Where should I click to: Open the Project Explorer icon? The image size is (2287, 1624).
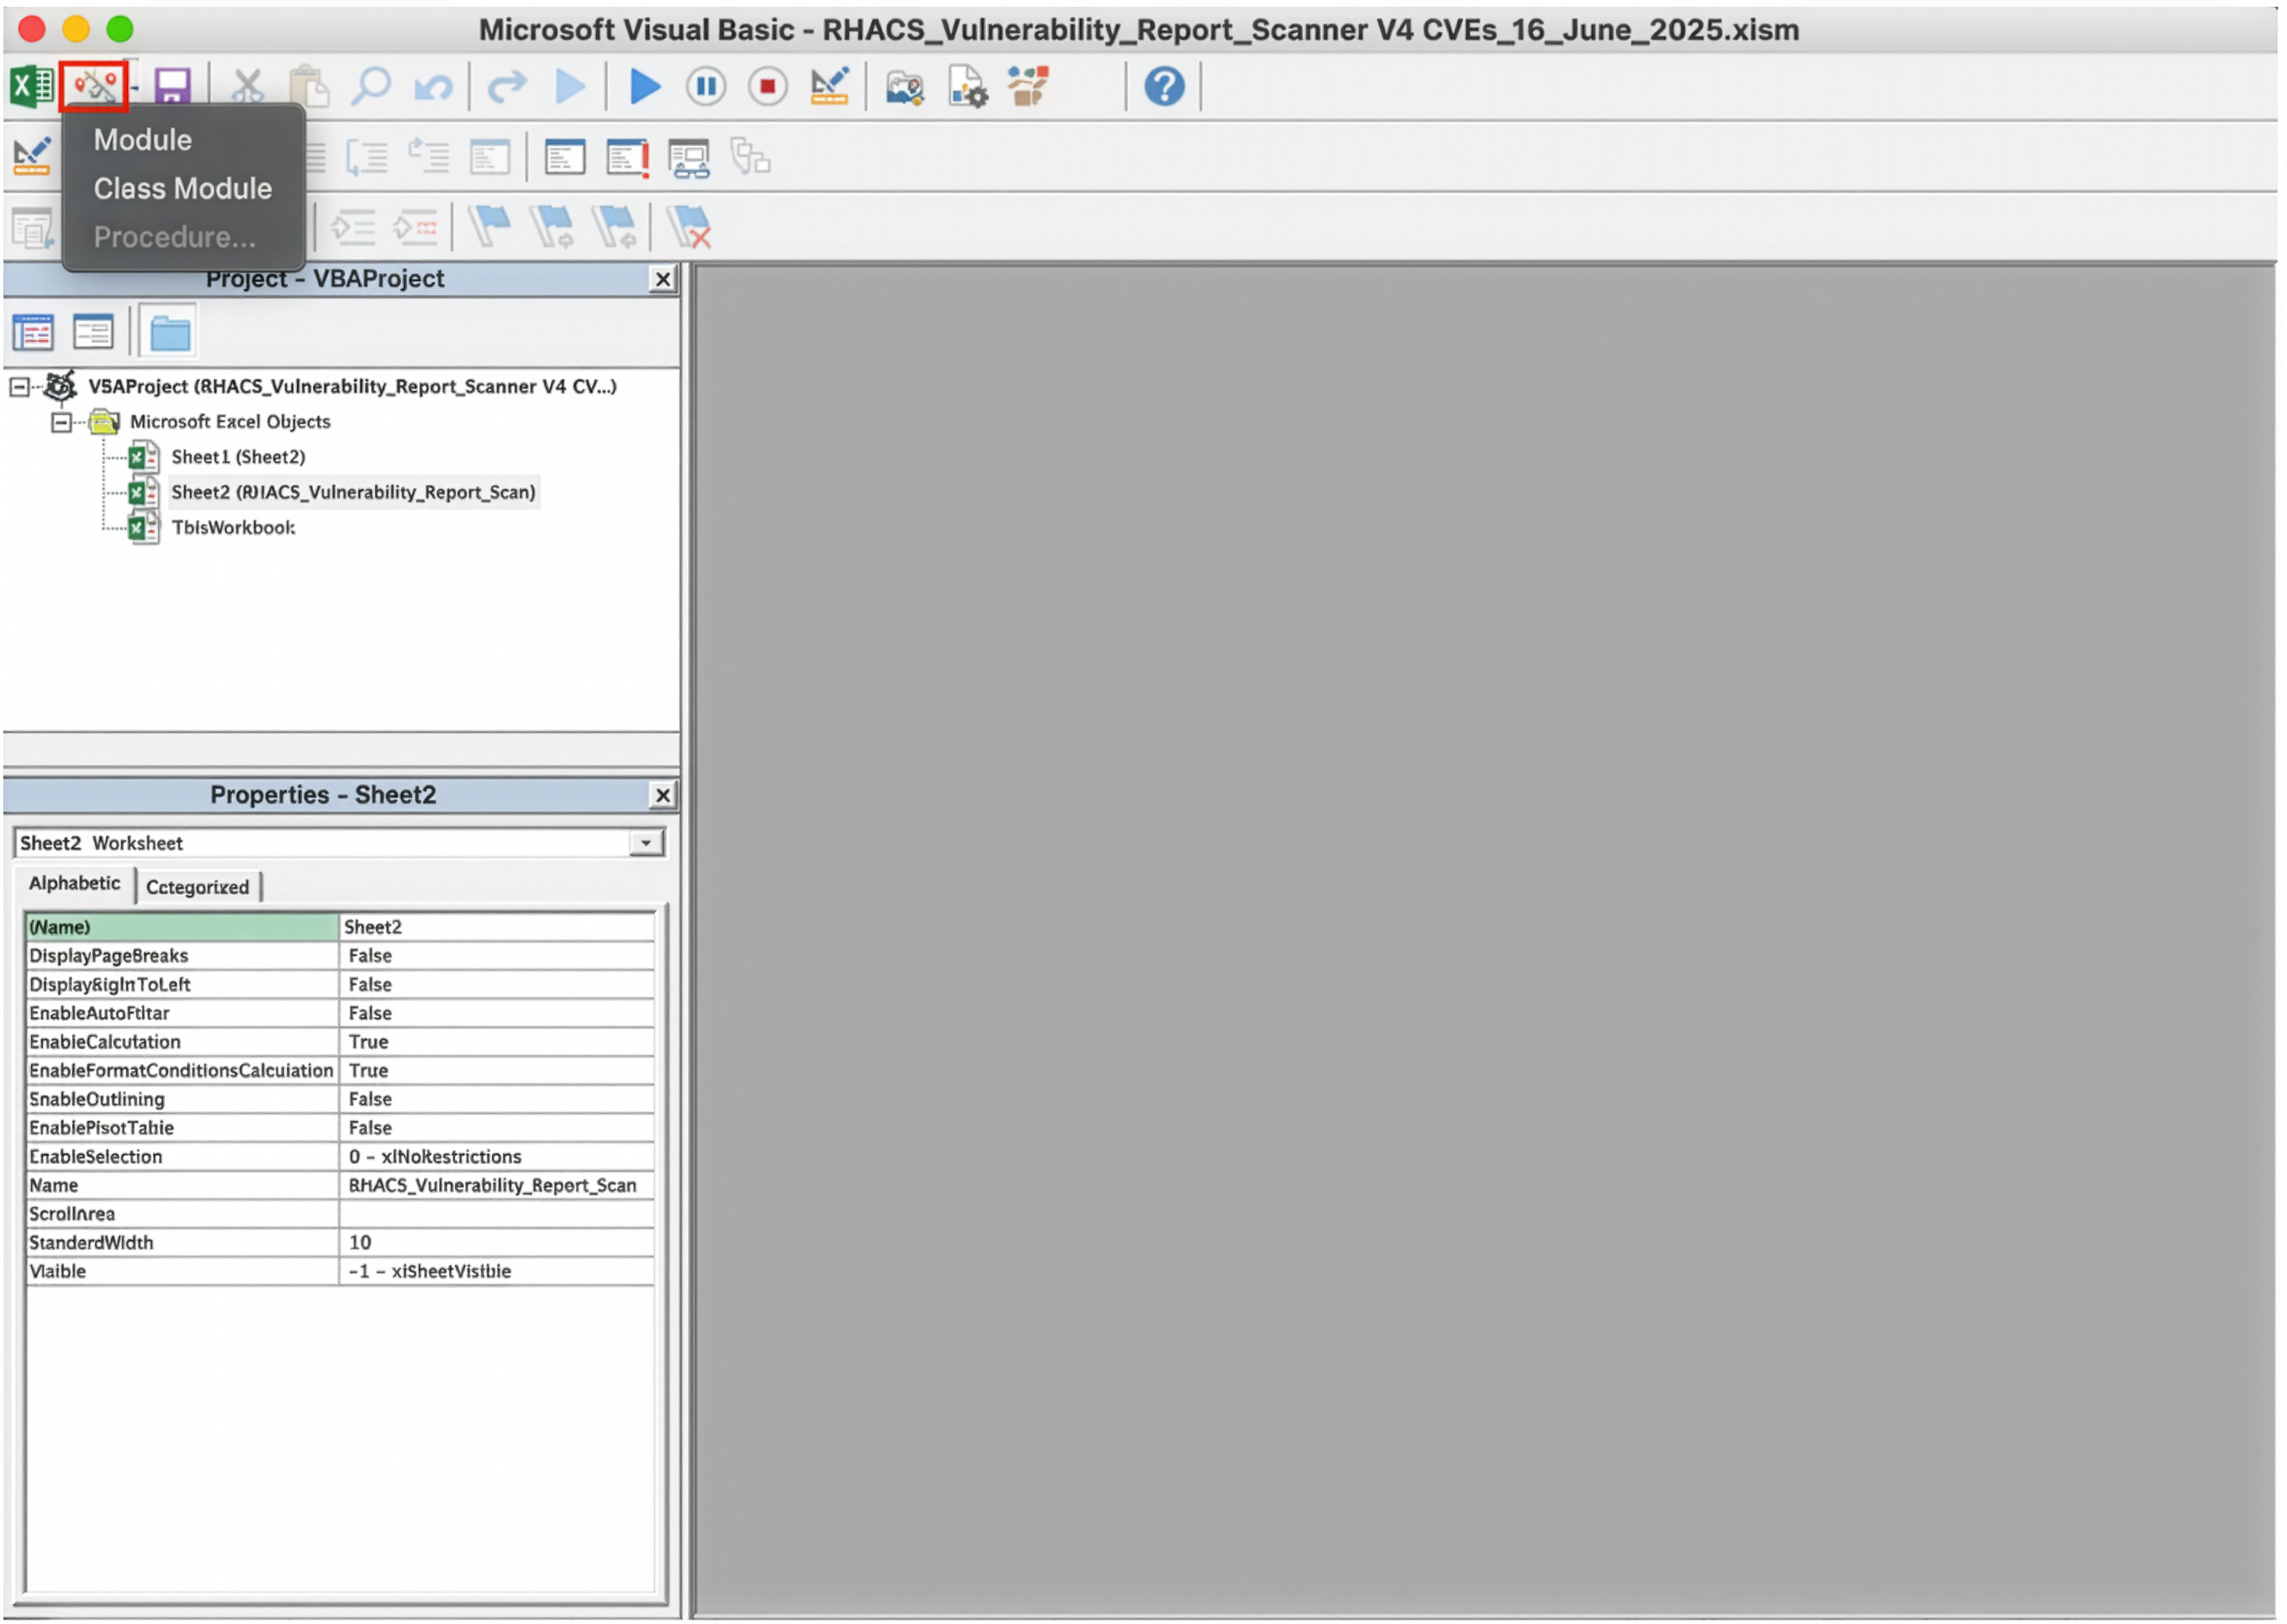point(905,88)
